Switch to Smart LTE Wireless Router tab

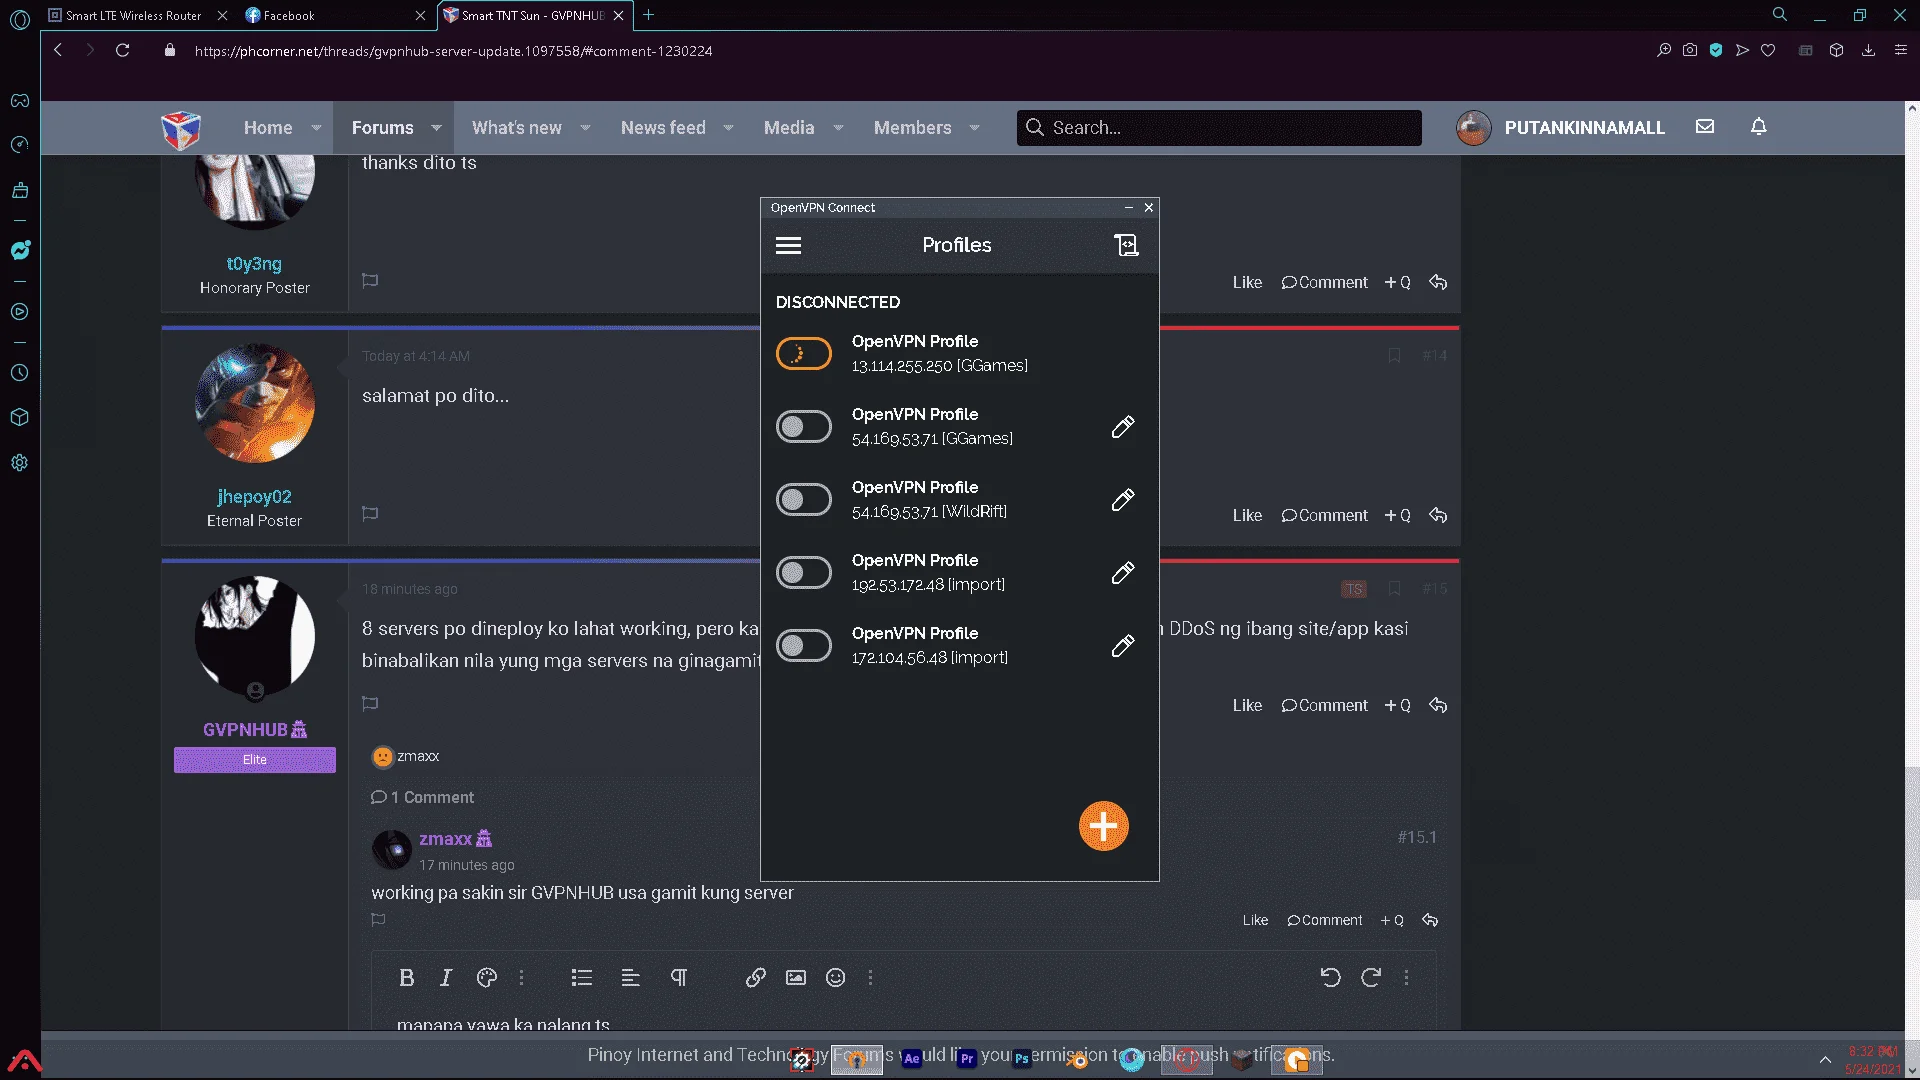tap(135, 15)
